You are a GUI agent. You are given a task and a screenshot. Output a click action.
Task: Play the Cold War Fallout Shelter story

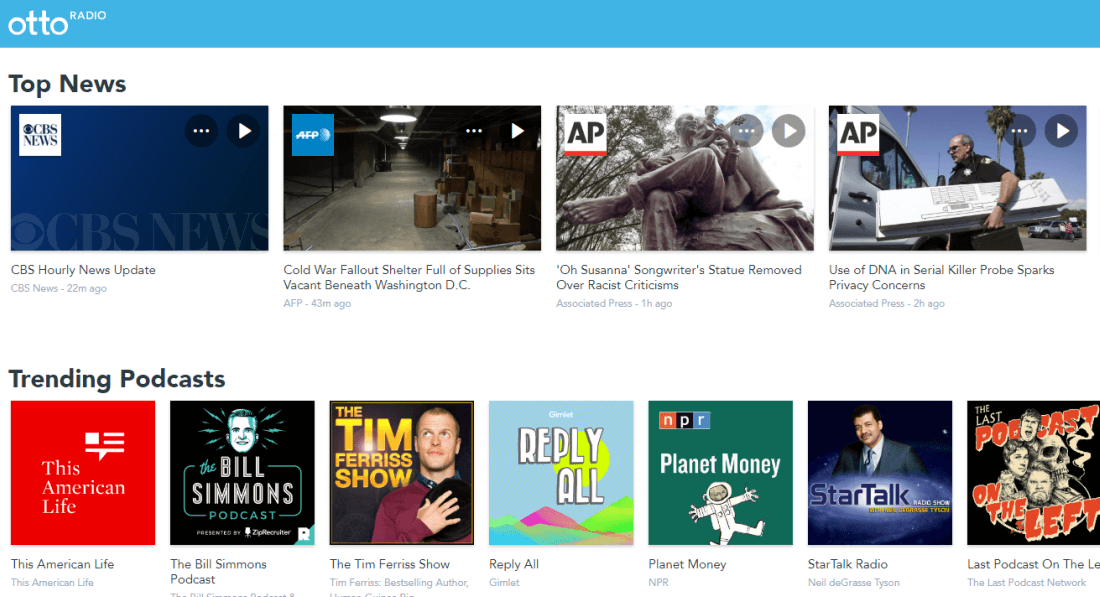[x=516, y=131]
